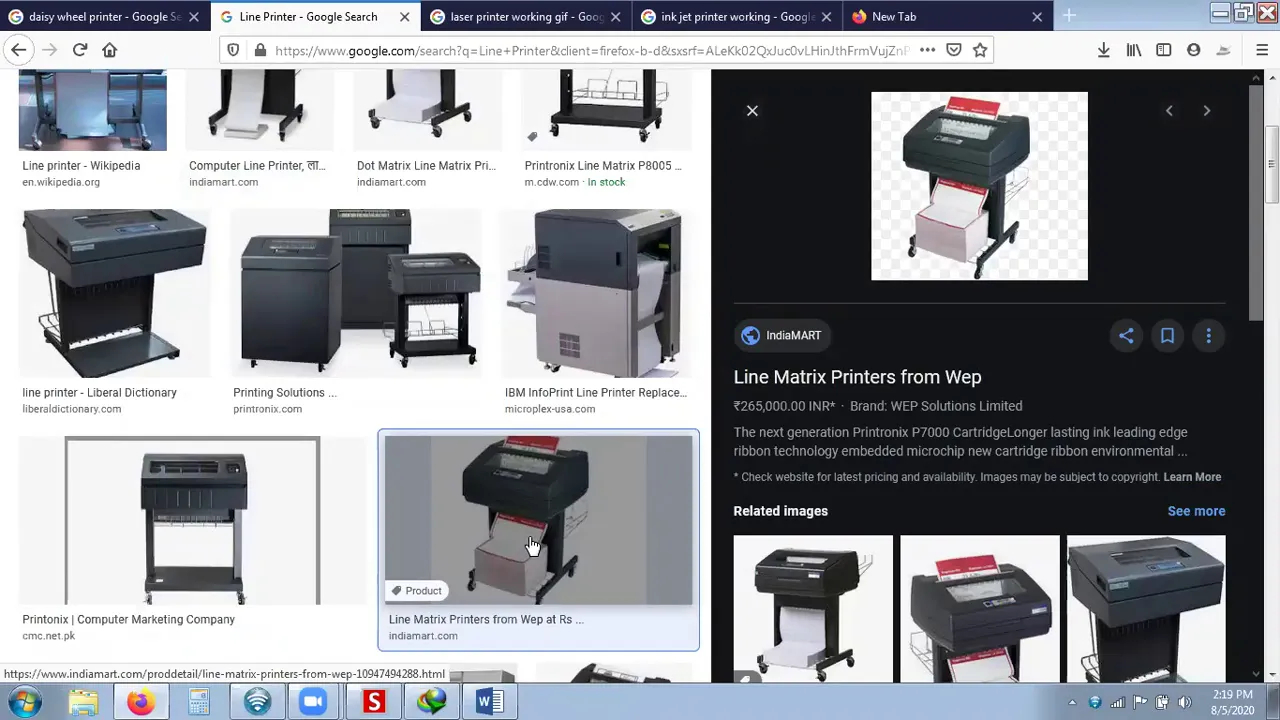The width and height of the screenshot is (1280, 720).
Task: Close the image preview side panel
Action: coord(752,111)
